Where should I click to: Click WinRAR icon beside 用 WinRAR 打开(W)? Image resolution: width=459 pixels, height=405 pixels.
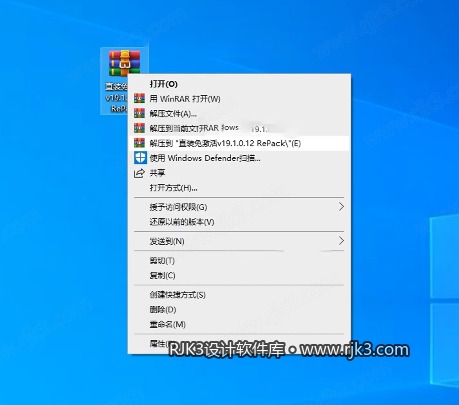pyautogui.click(x=139, y=98)
